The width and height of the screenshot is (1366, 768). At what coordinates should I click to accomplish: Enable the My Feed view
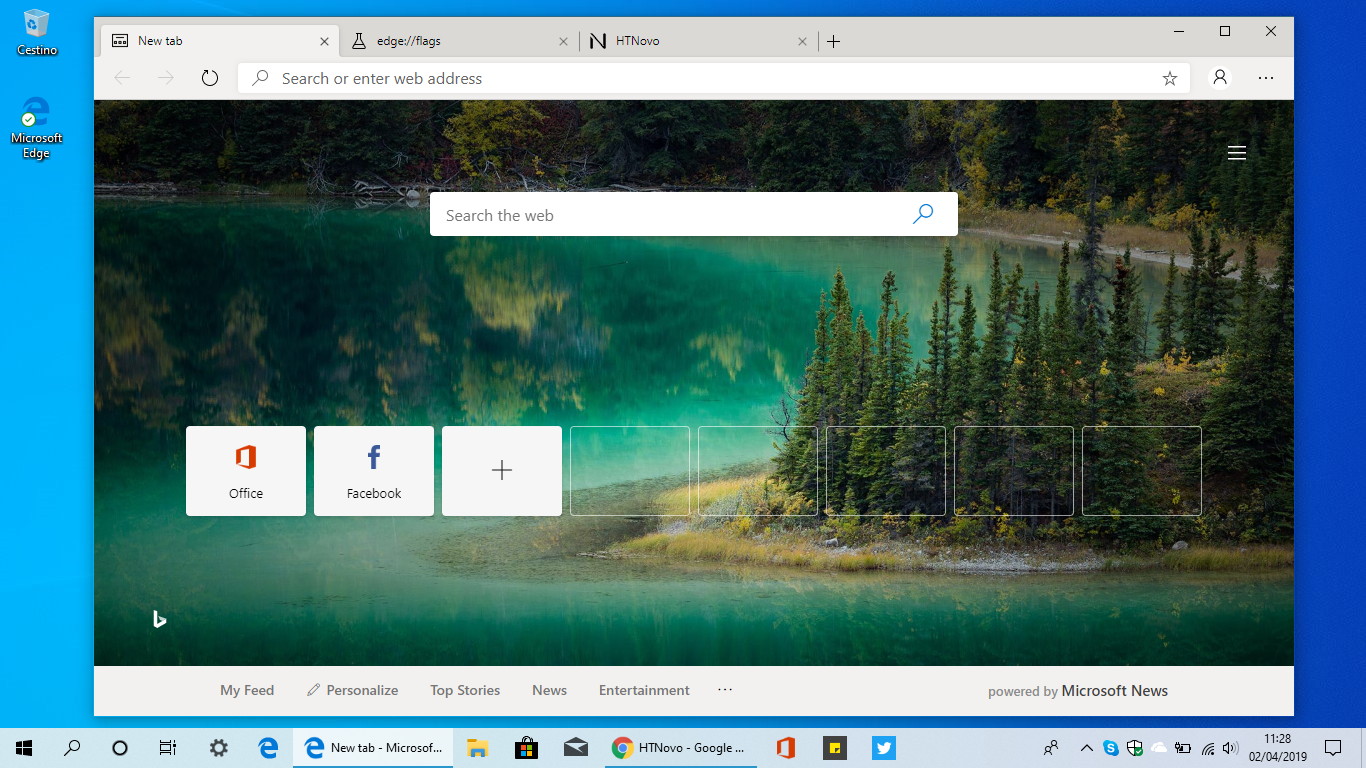(x=247, y=690)
